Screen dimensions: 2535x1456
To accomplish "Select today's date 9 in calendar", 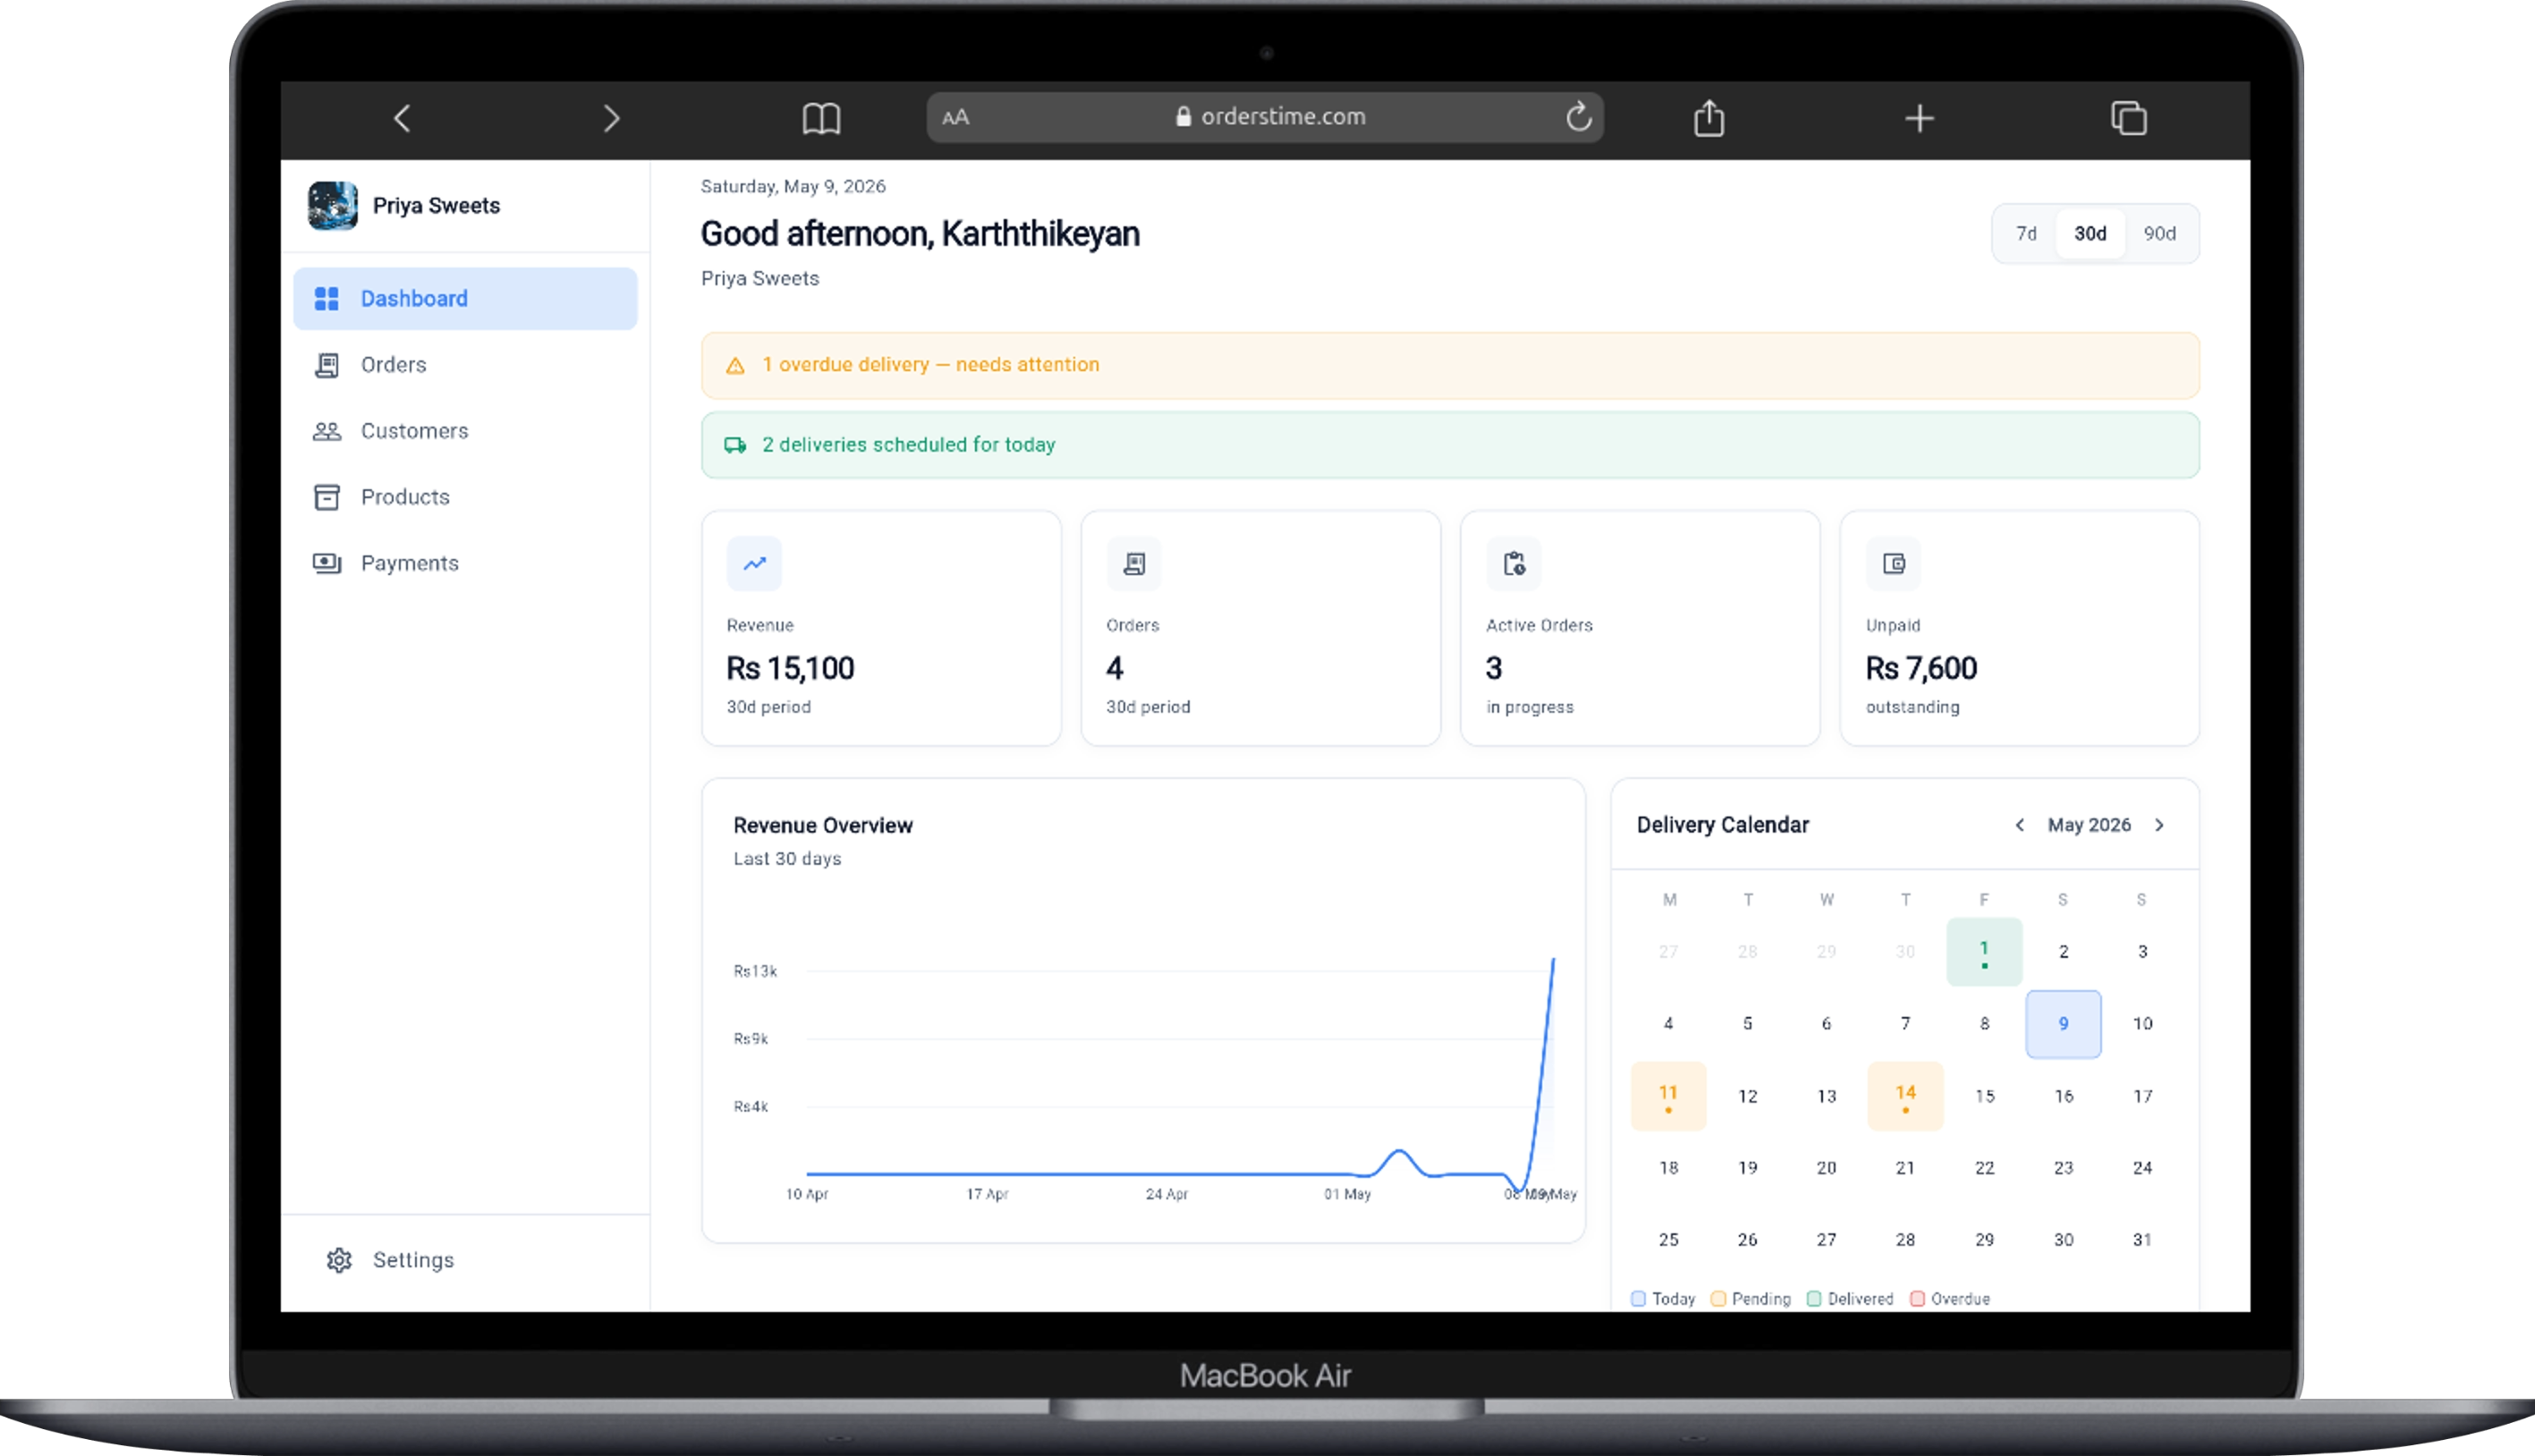I will pos(2063,1024).
